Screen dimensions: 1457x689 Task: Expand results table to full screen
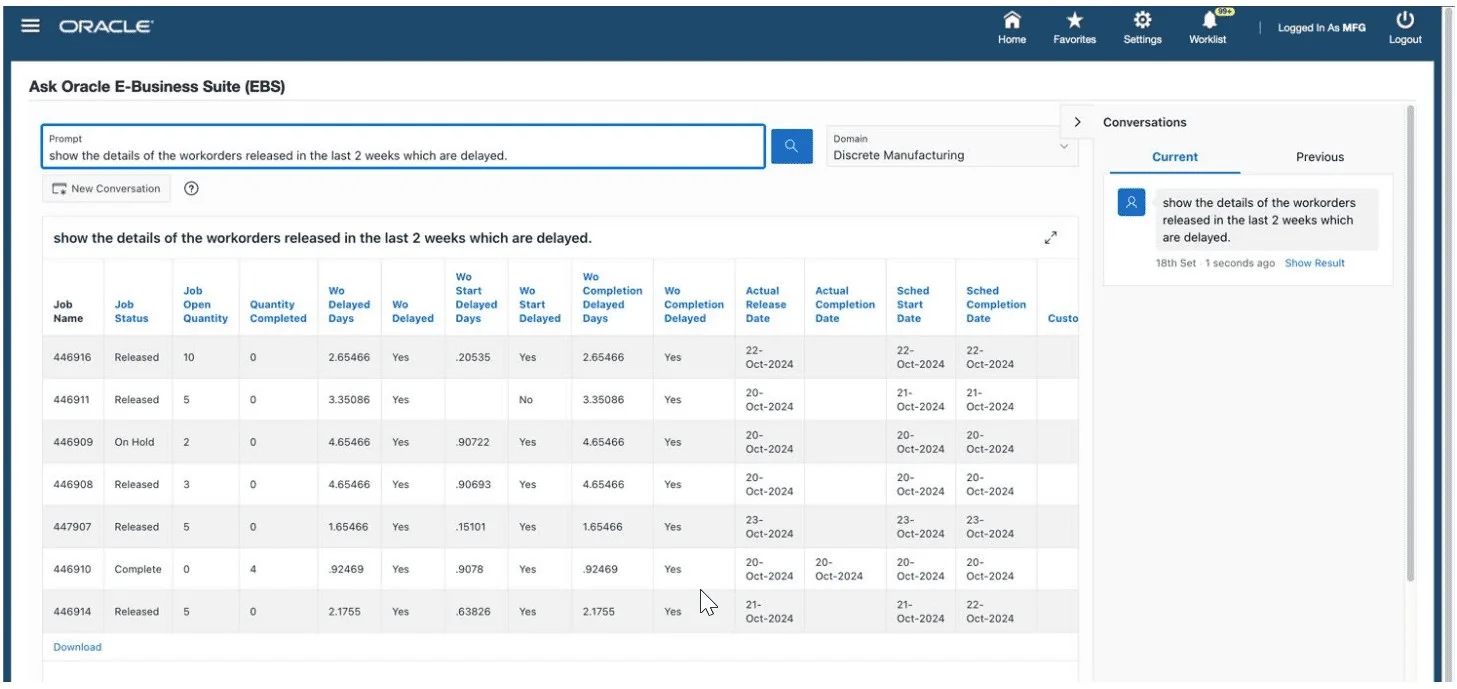pos(1051,238)
